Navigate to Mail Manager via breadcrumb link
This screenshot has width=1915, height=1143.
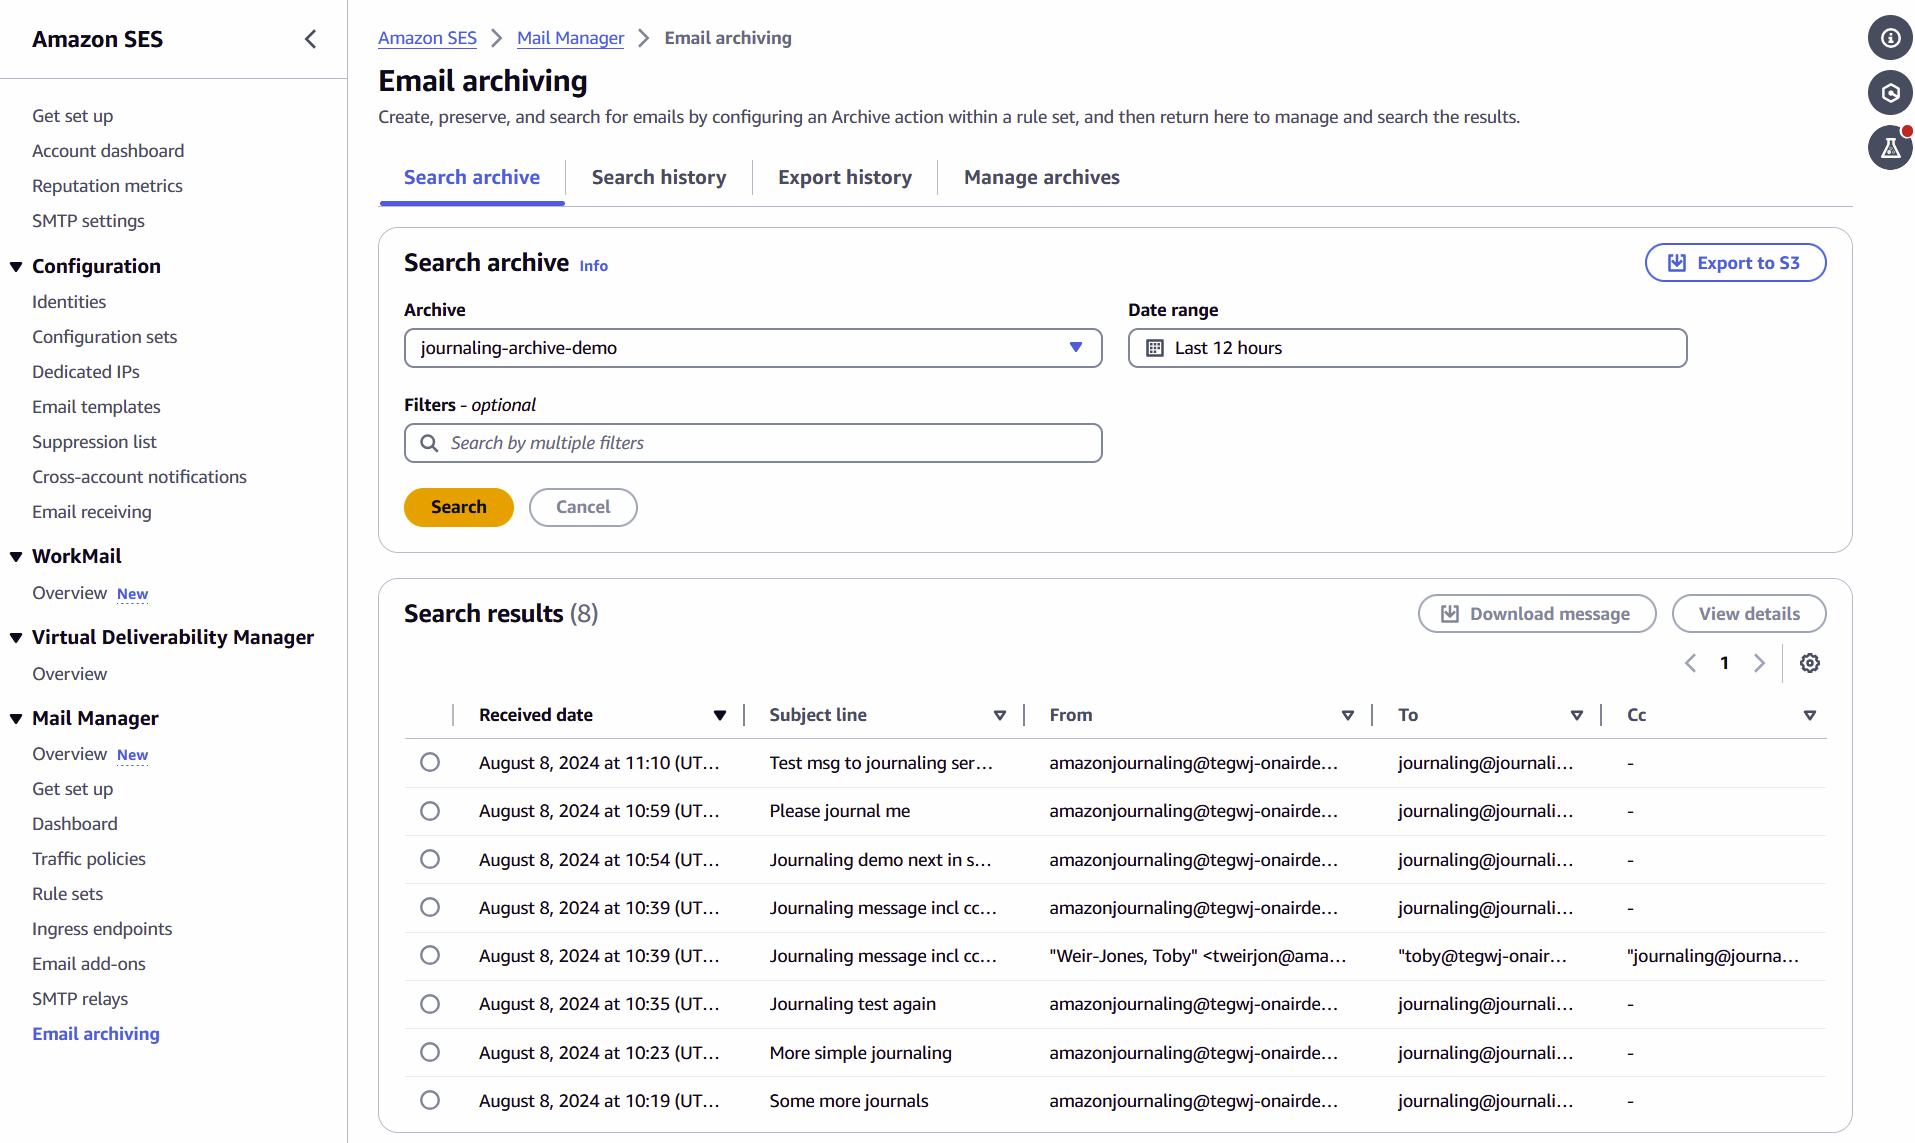coord(569,38)
